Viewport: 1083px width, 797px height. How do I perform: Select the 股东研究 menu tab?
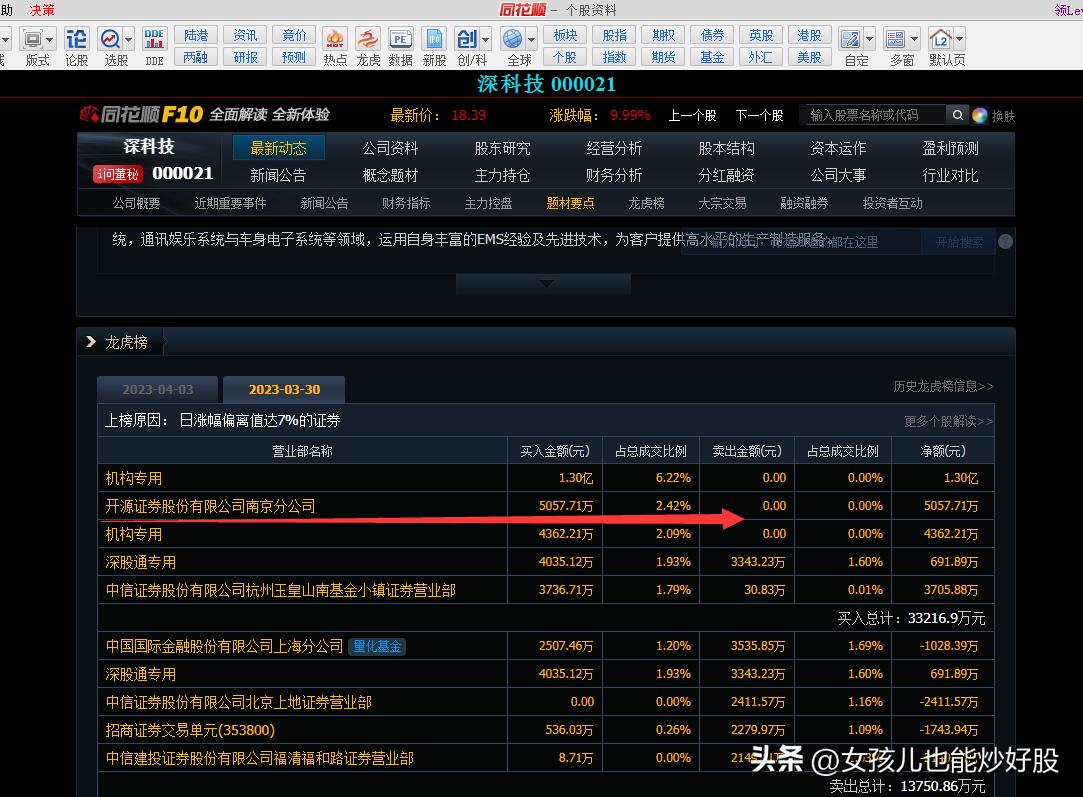(x=502, y=148)
